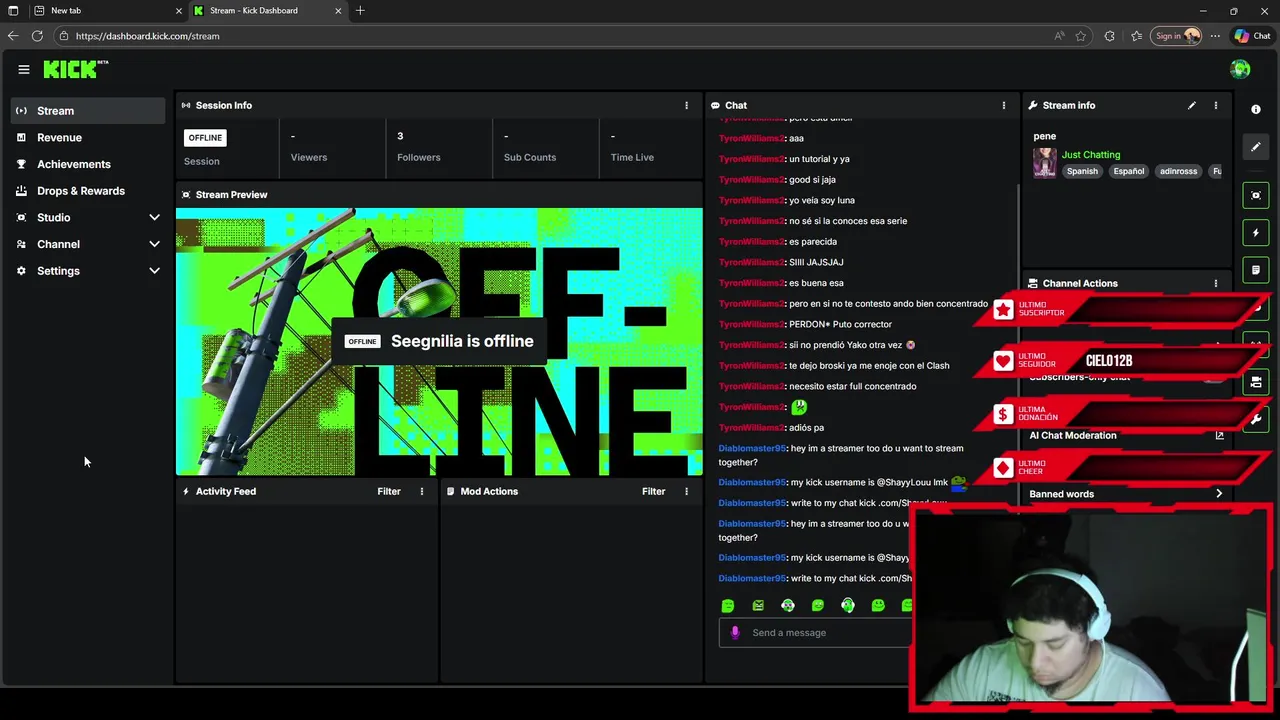1280x720 pixels.
Task: Click the user avatar at top right
Action: pos(1240,69)
